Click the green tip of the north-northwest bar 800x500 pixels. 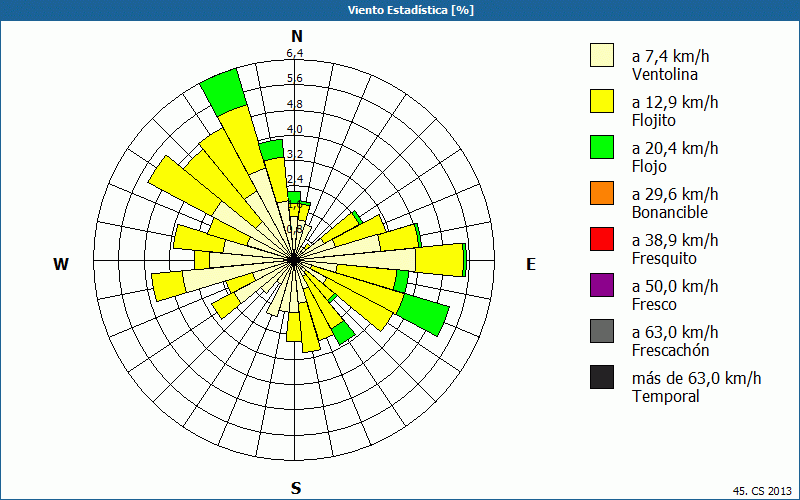click(224, 92)
